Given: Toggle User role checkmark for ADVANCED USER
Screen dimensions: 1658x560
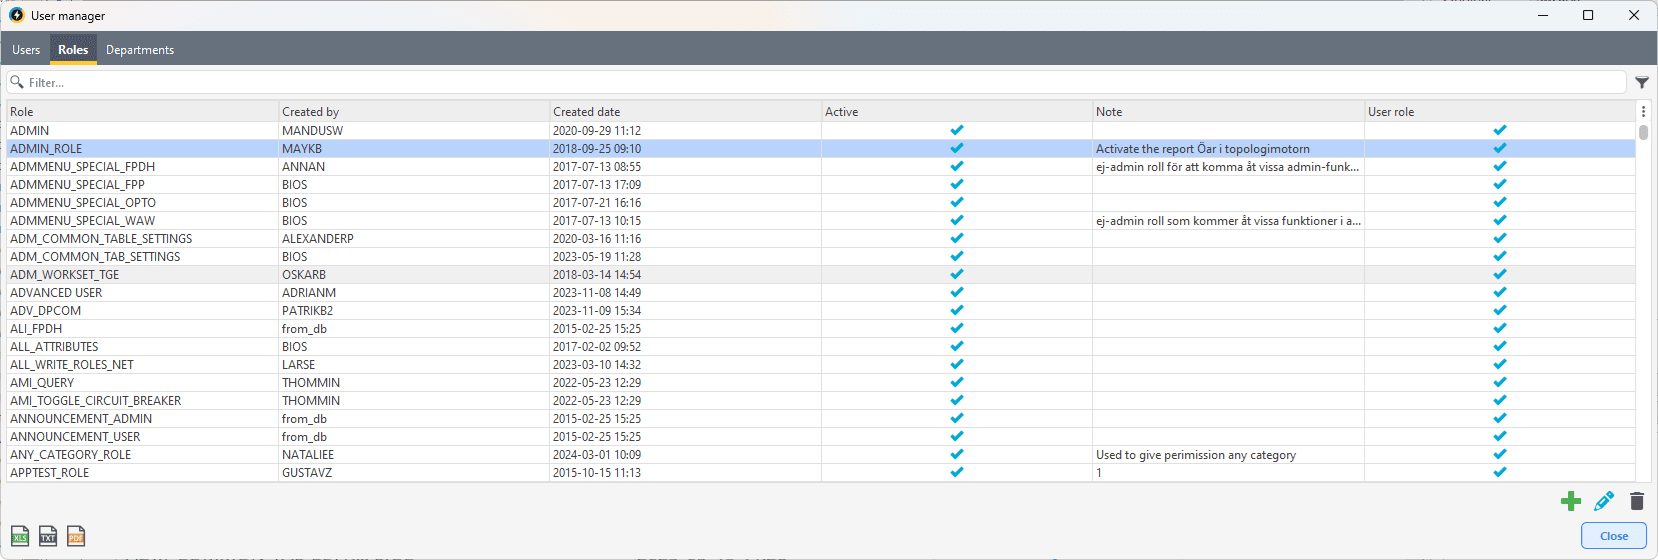Looking at the screenshot, I should click(x=1499, y=292).
